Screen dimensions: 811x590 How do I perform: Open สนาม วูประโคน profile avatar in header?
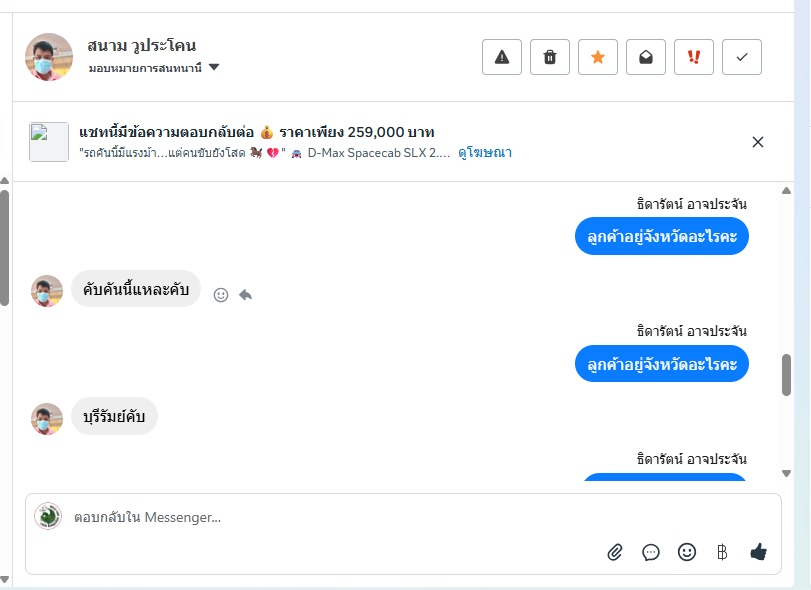(49, 57)
